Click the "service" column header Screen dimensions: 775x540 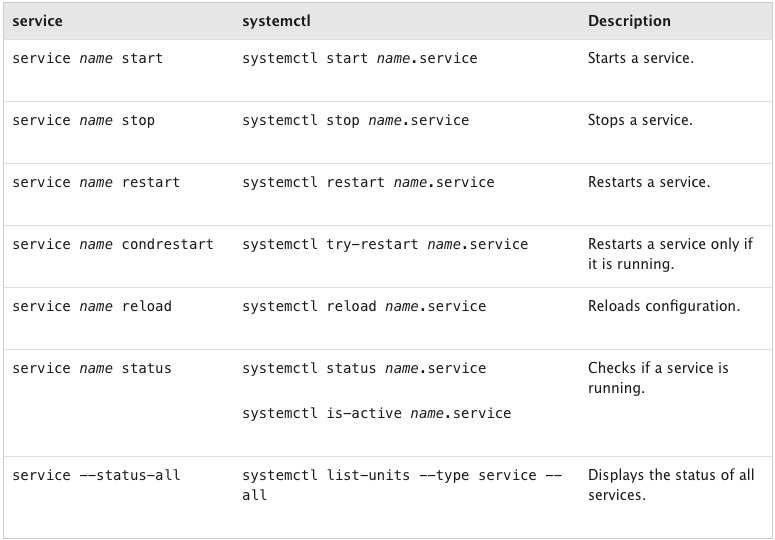(x=37, y=21)
